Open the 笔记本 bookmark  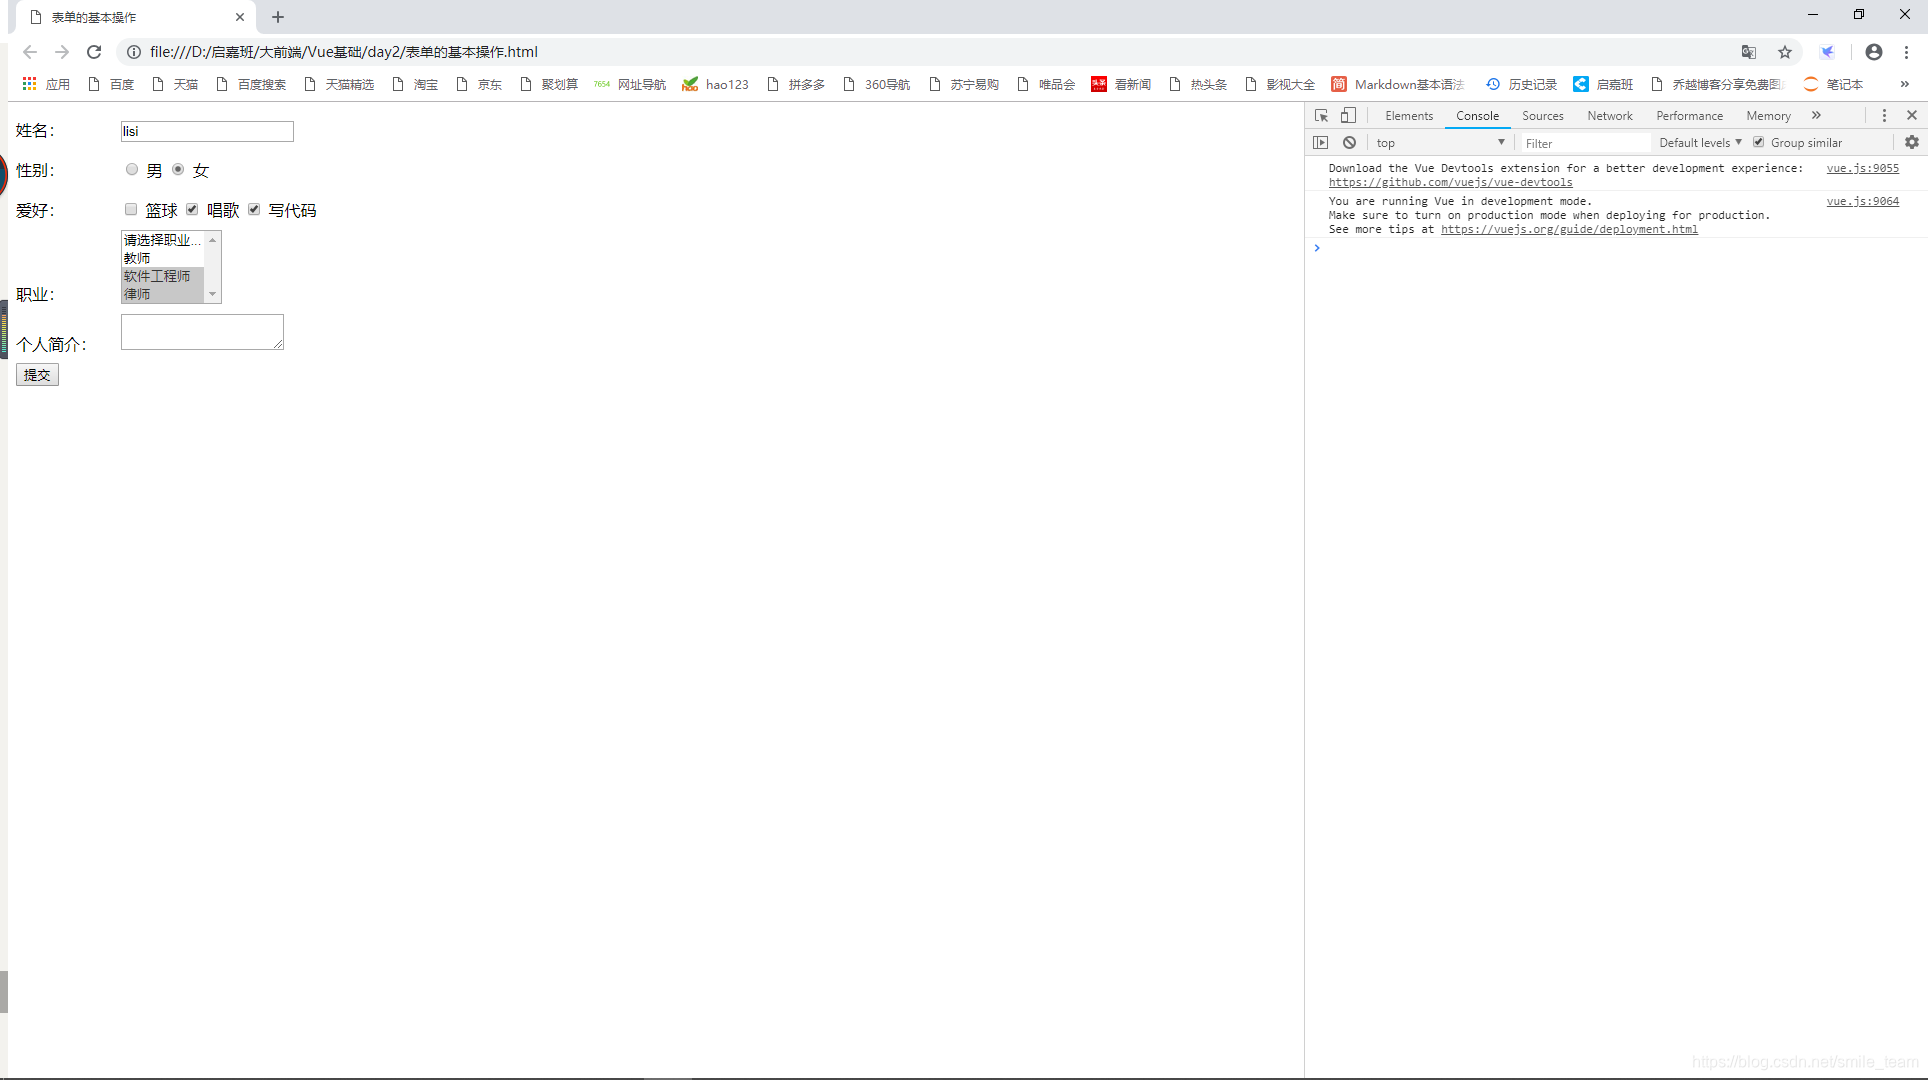pos(1833,84)
